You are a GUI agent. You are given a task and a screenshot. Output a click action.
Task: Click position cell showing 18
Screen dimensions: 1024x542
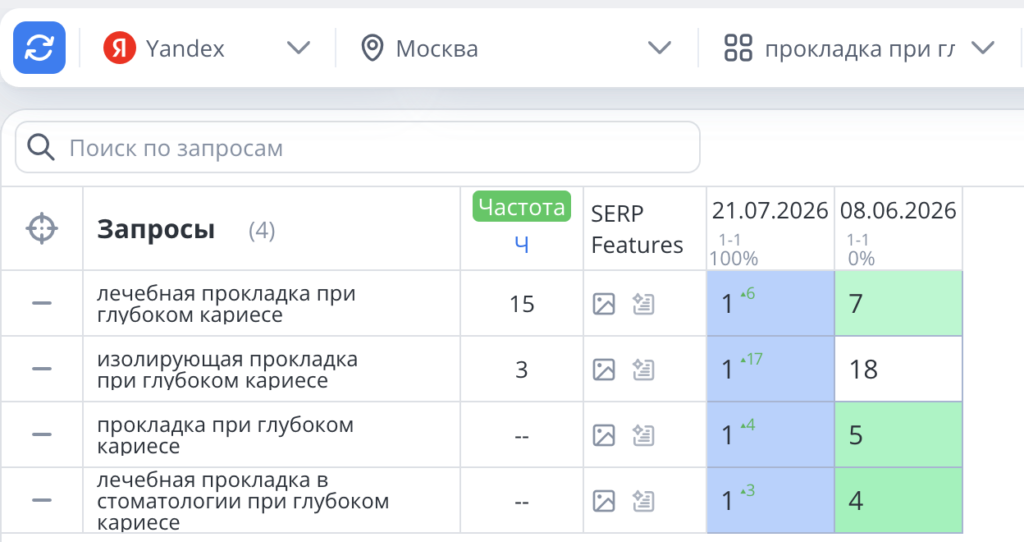(x=899, y=370)
